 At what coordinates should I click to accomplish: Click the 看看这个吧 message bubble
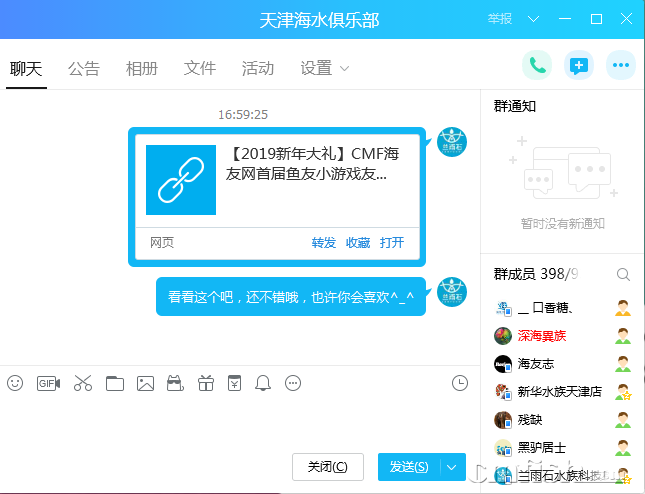pos(291,297)
